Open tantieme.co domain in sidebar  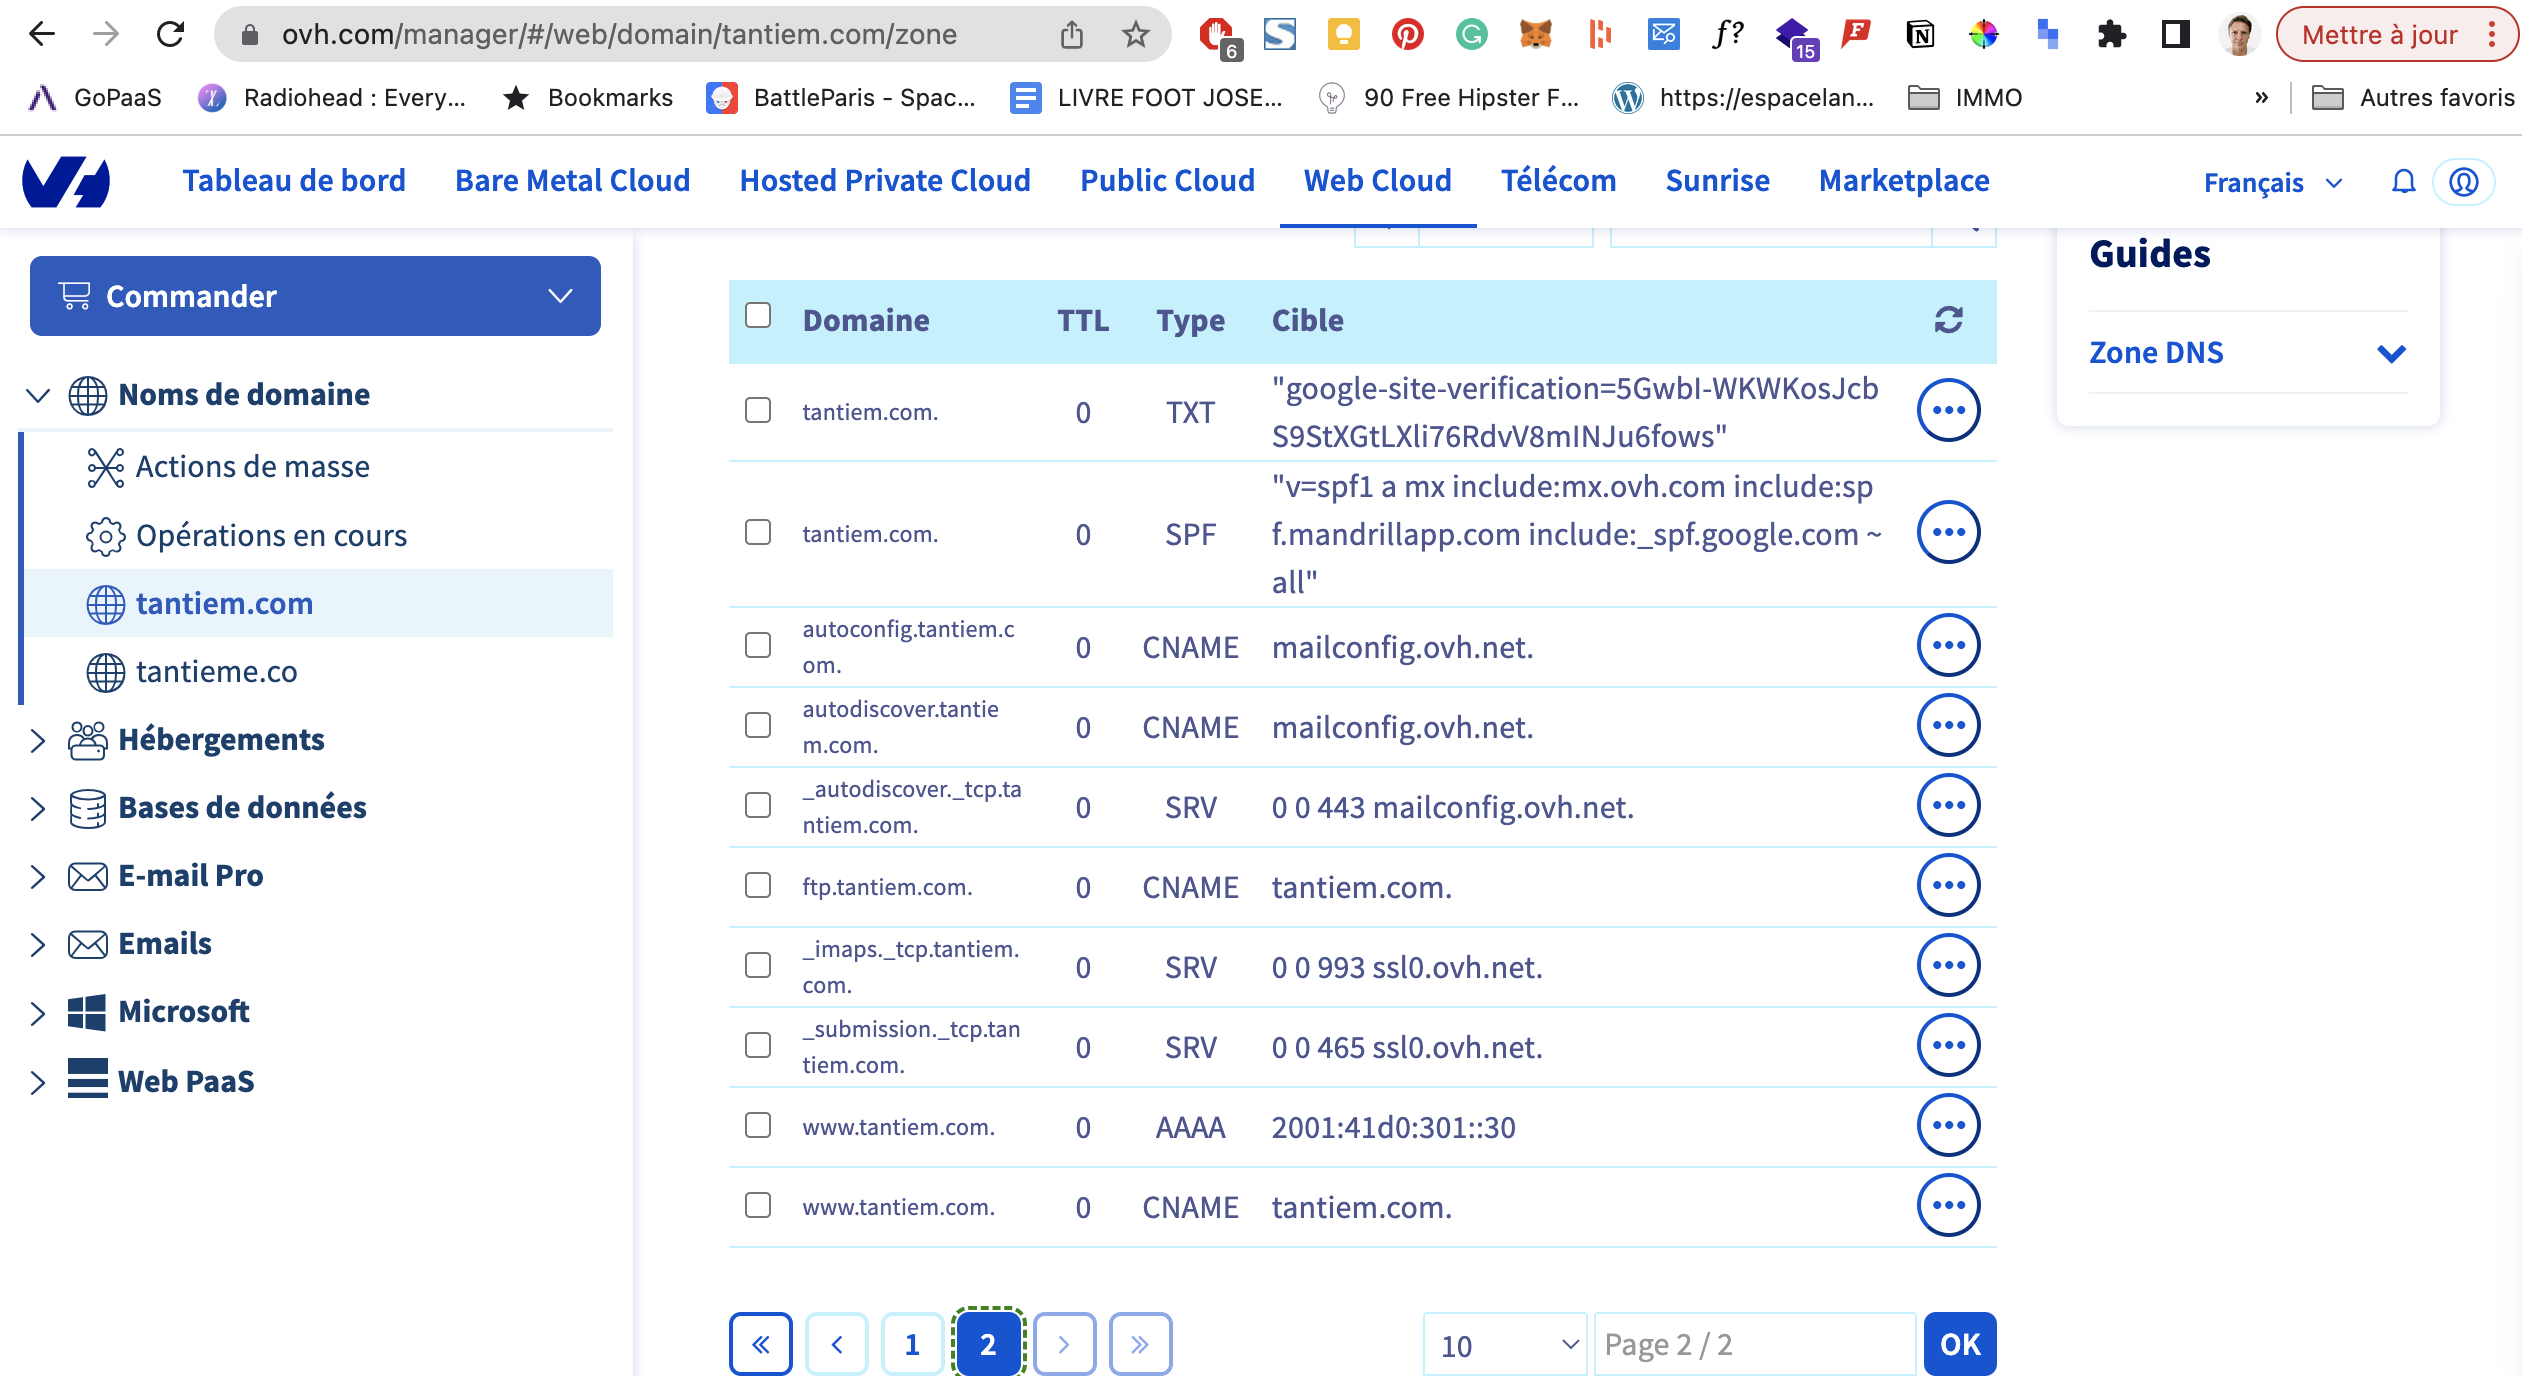tap(216, 672)
